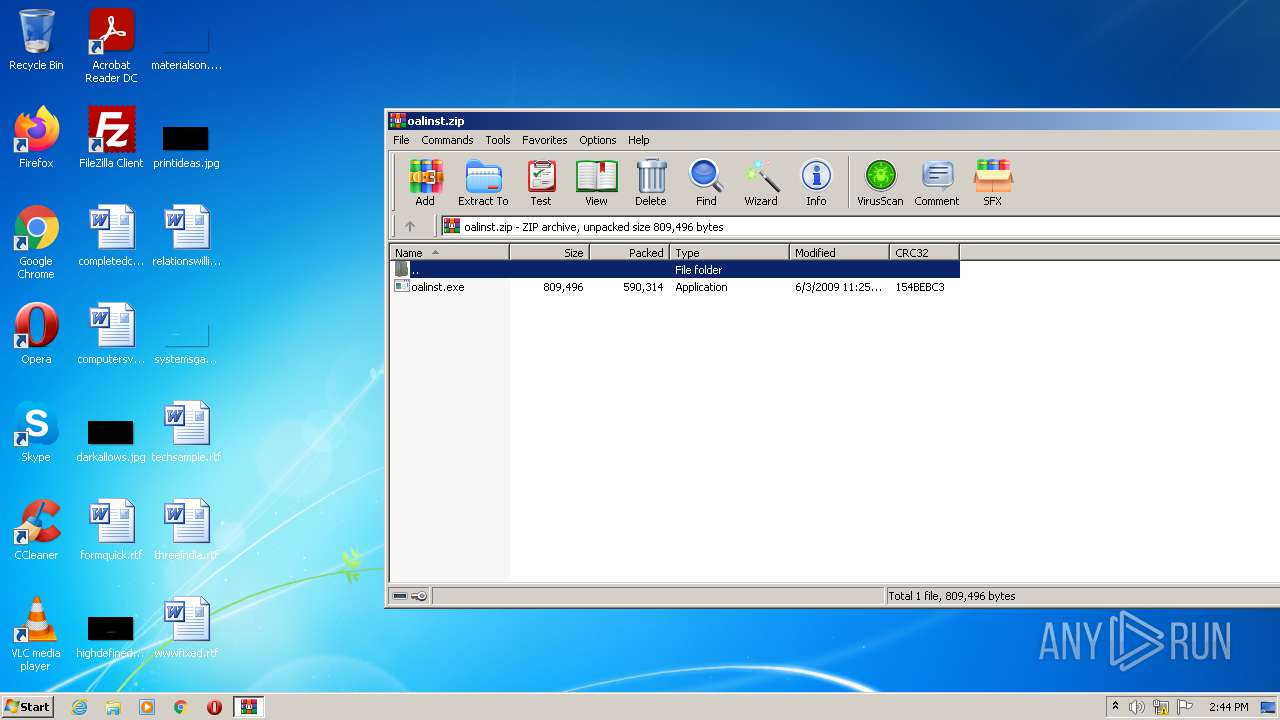
Task: Go up one folder level arrow
Action: (x=410, y=227)
